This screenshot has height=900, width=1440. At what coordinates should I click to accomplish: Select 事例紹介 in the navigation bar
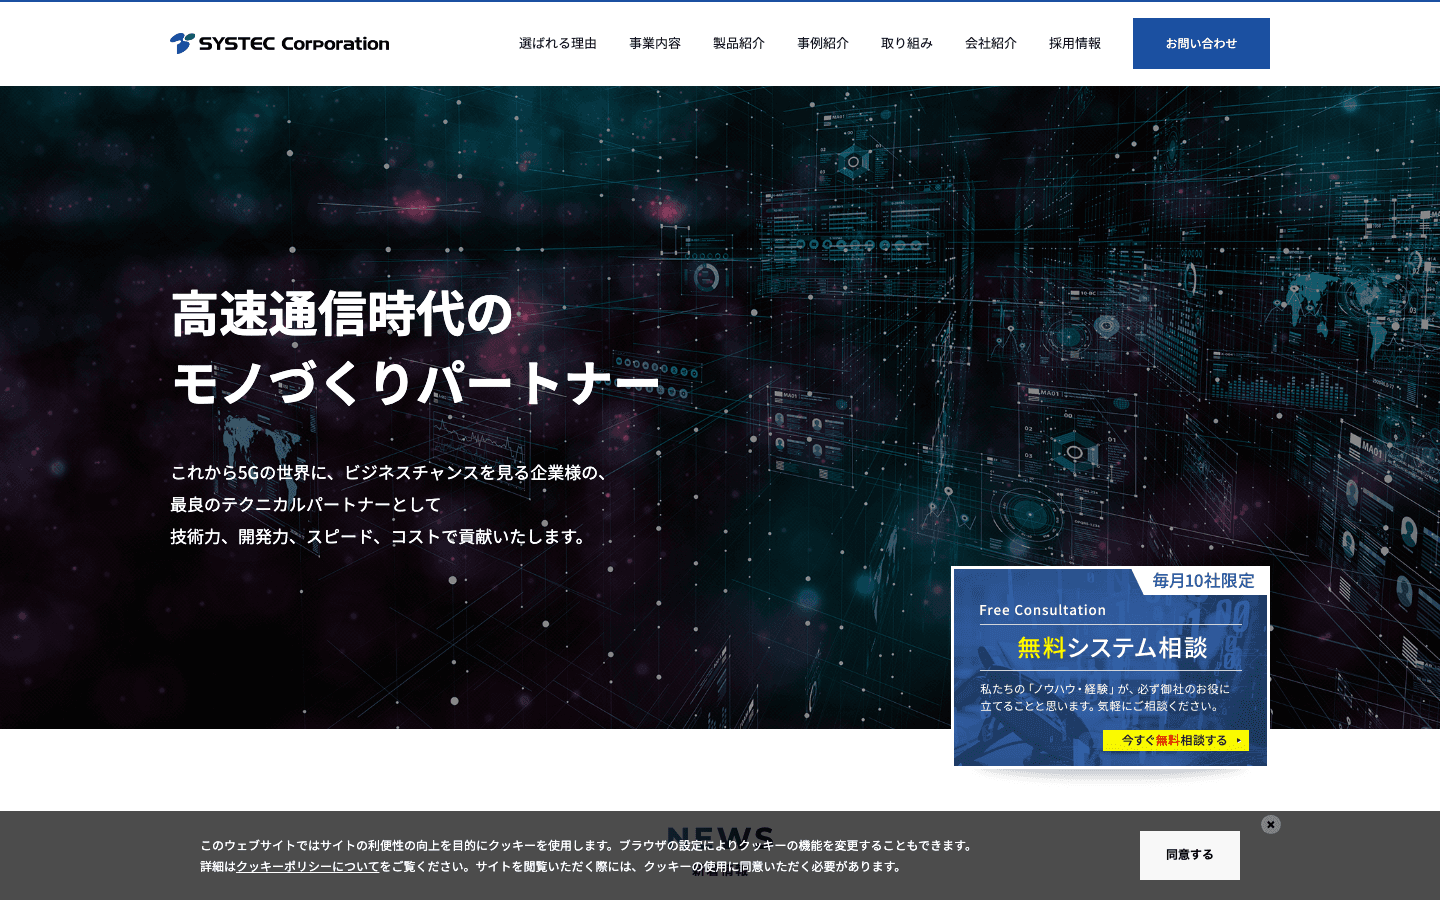[x=823, y=43]
